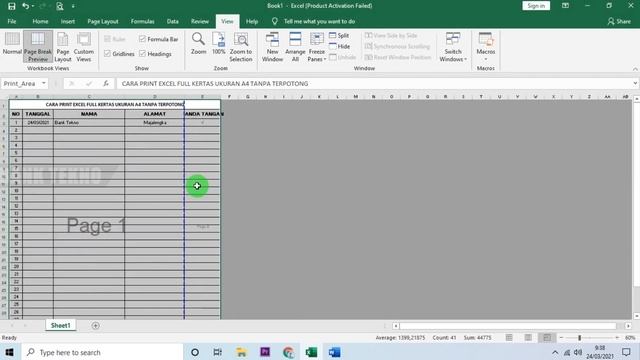This screenshot has width=640, height=360.
Task: Open the notification center
Action: [x=626, y=352]
